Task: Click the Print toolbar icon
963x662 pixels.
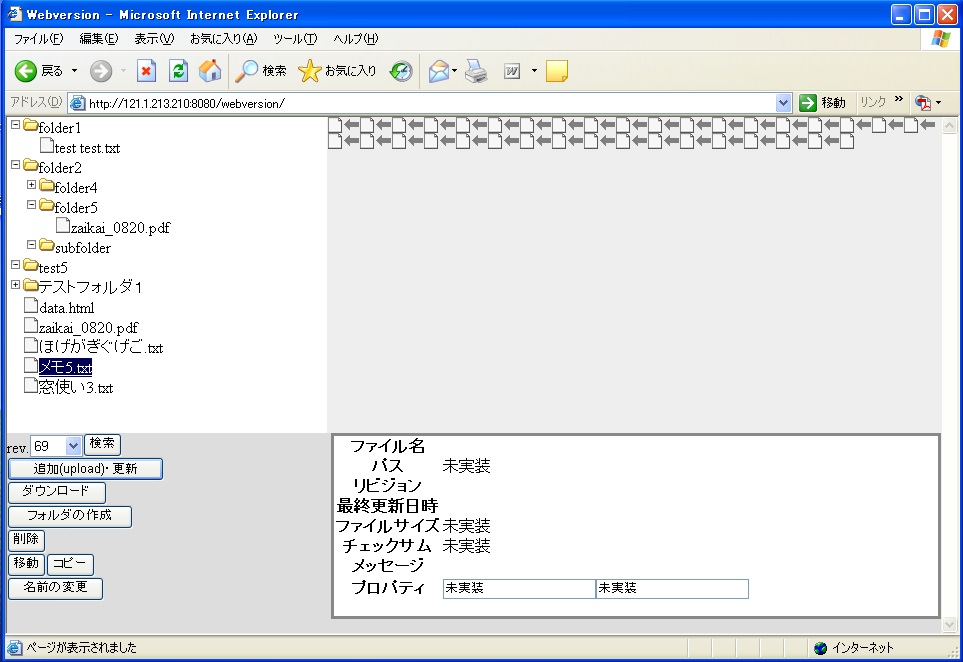Action: point(476,70)
